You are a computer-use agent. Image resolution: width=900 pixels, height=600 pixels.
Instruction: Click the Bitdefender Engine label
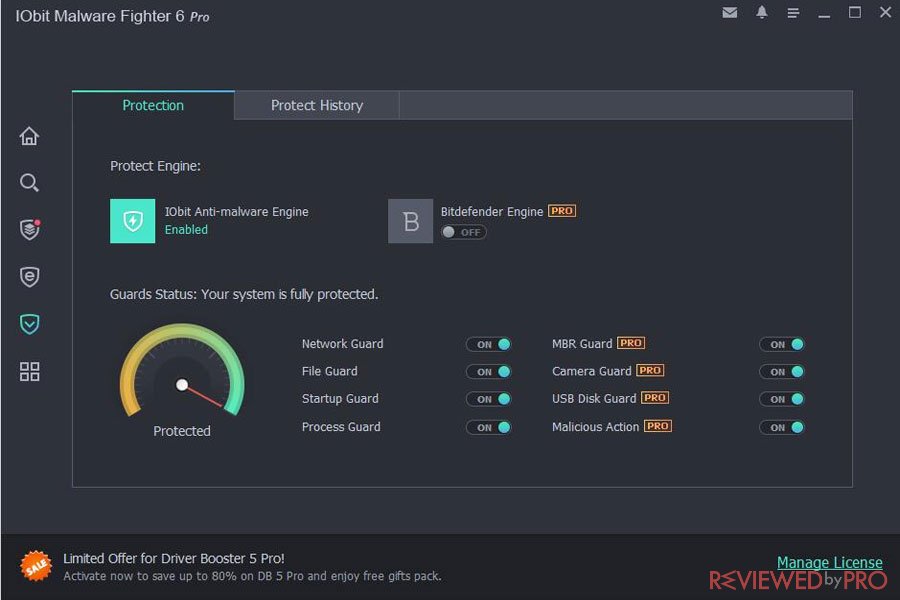click(492, 211)
